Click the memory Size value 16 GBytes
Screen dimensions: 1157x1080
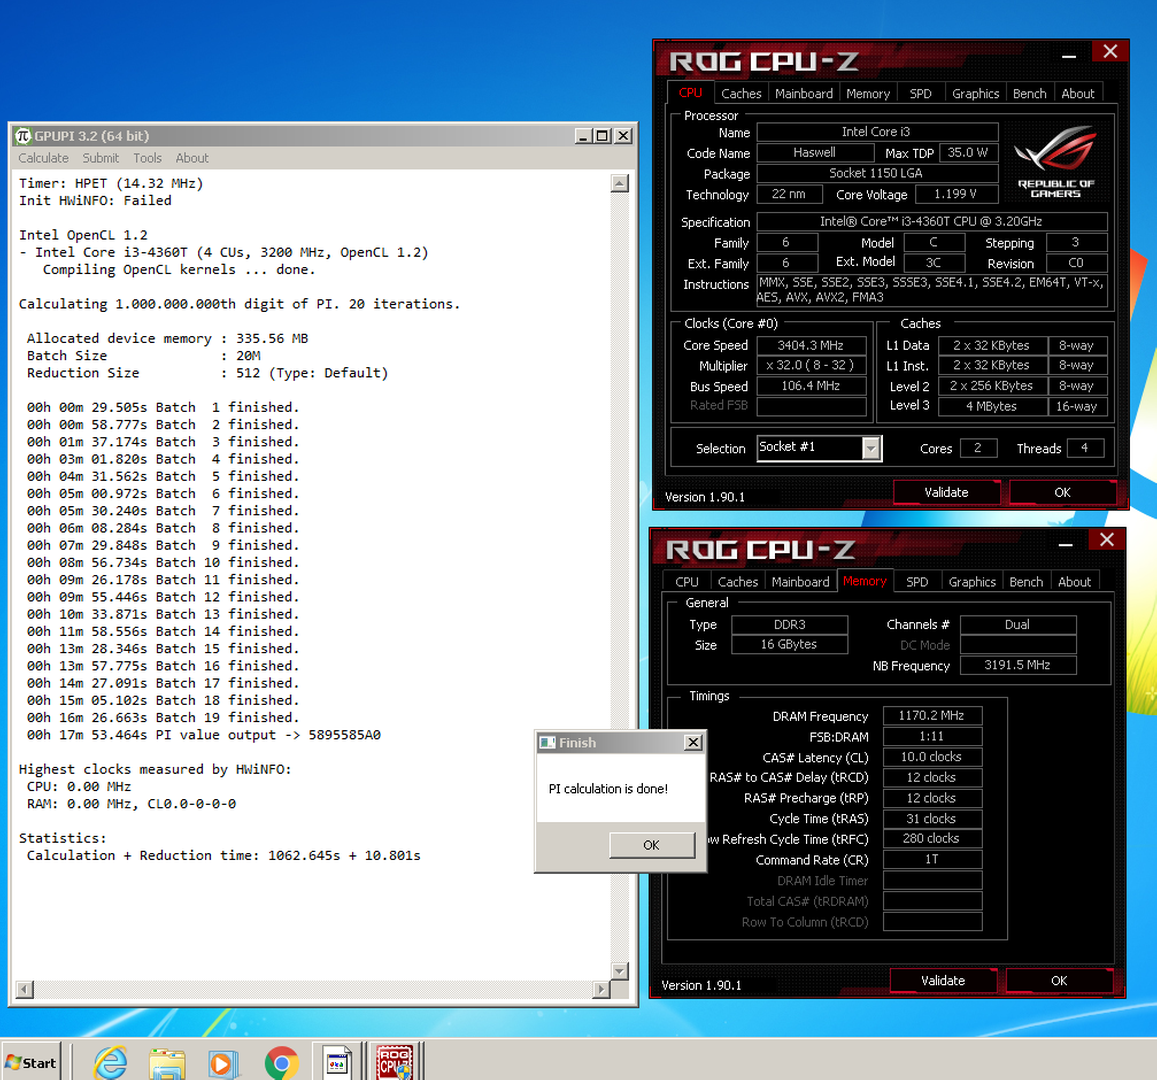coord(789,644)
